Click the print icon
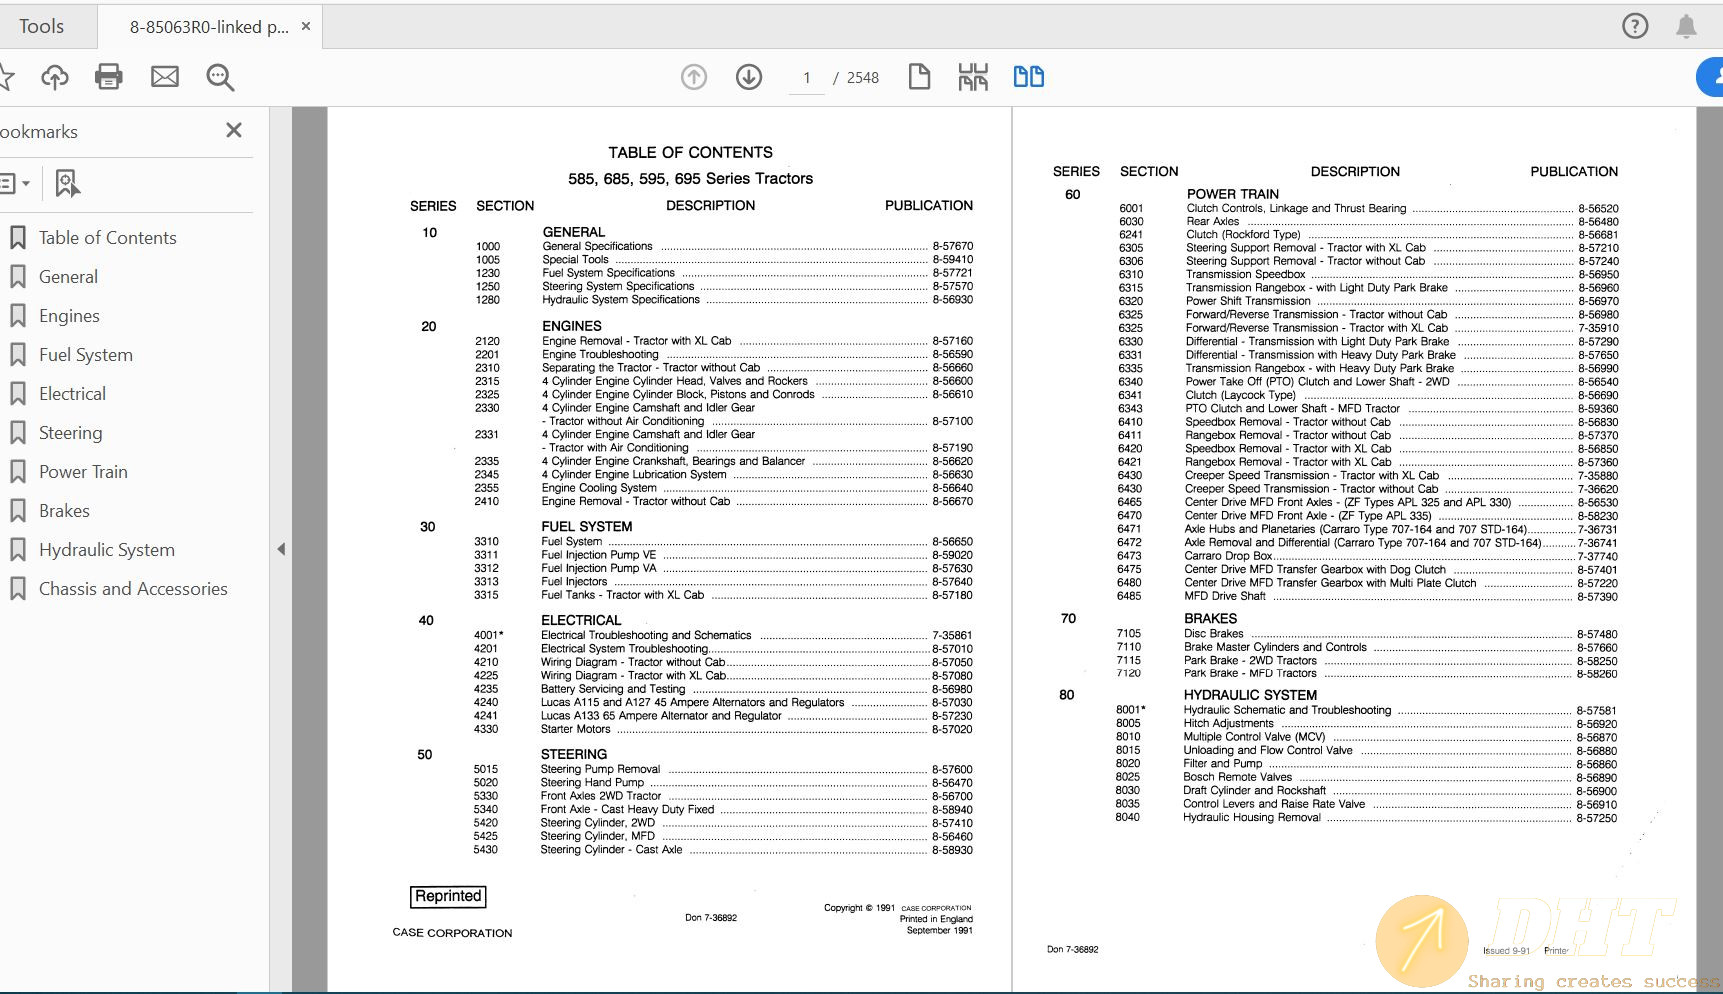This screenshot has width=1723, height=994. pos(108,77)
